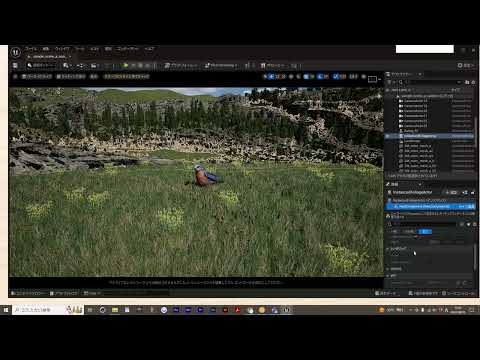480x360 pixels.
Task: Open the Output Log in status bar
Action: pos(64,293)
